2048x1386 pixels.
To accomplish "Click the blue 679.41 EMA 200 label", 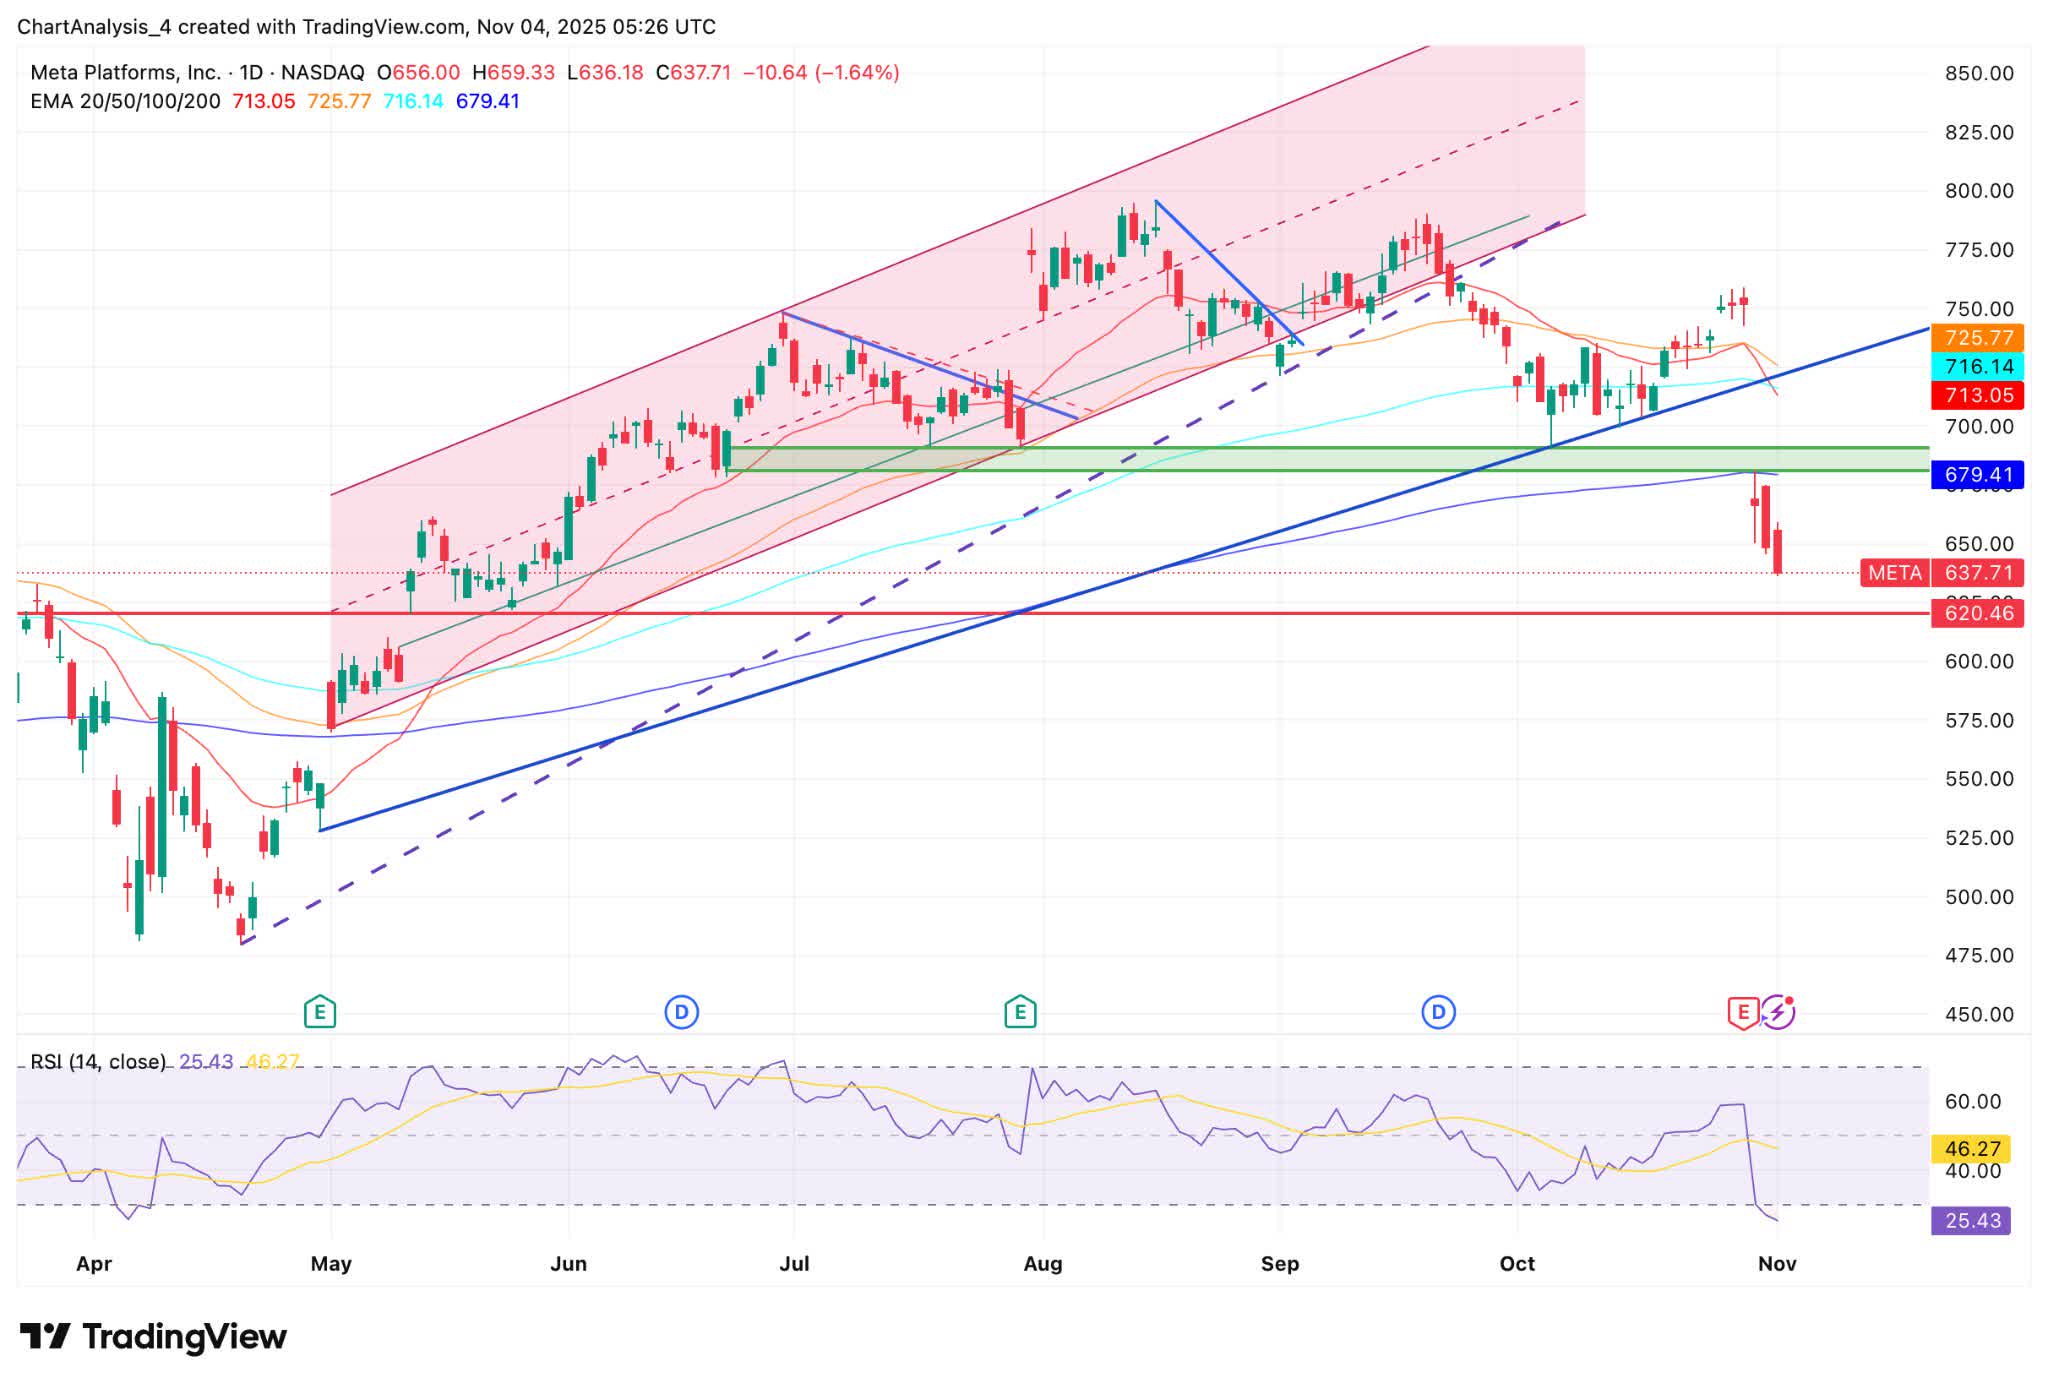I will pos(1978,474).
